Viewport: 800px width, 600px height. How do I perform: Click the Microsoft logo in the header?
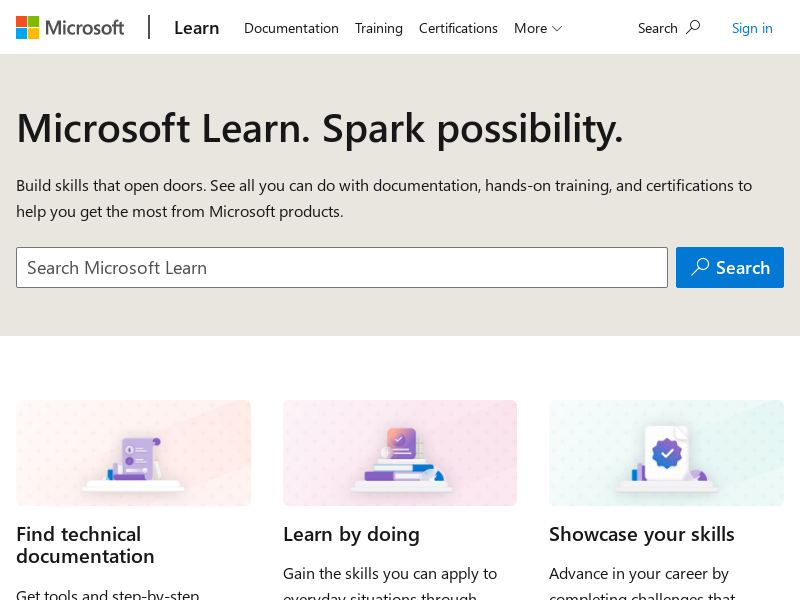[x=70, y=28]
